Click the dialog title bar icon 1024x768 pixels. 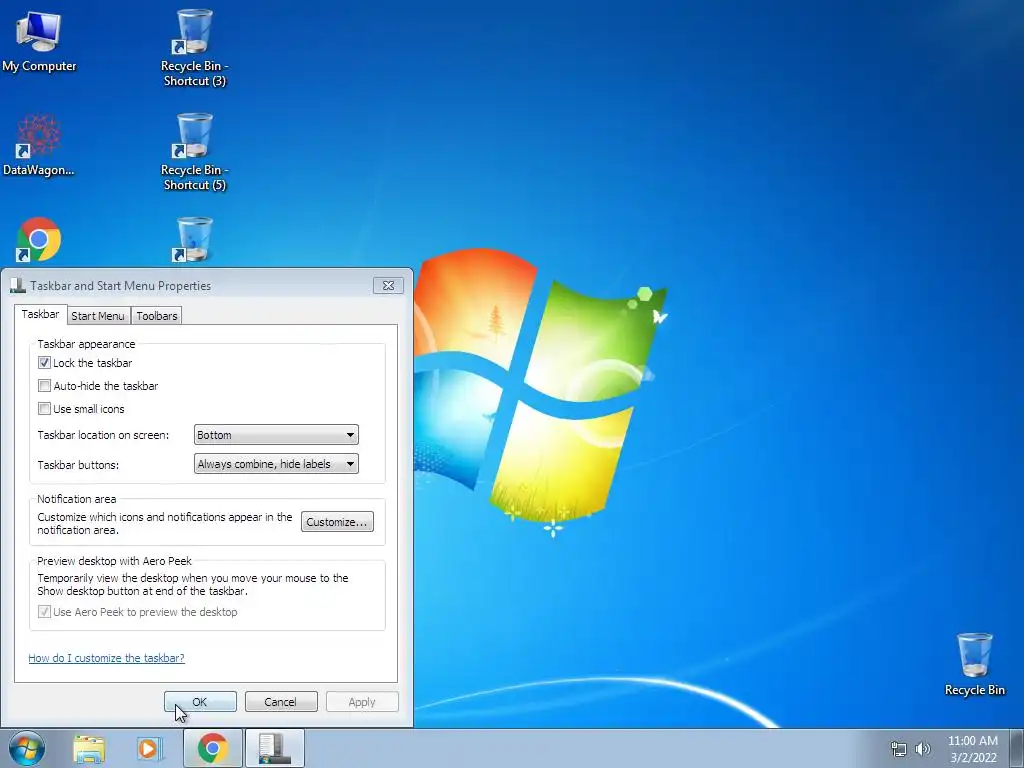click(18, 285)
